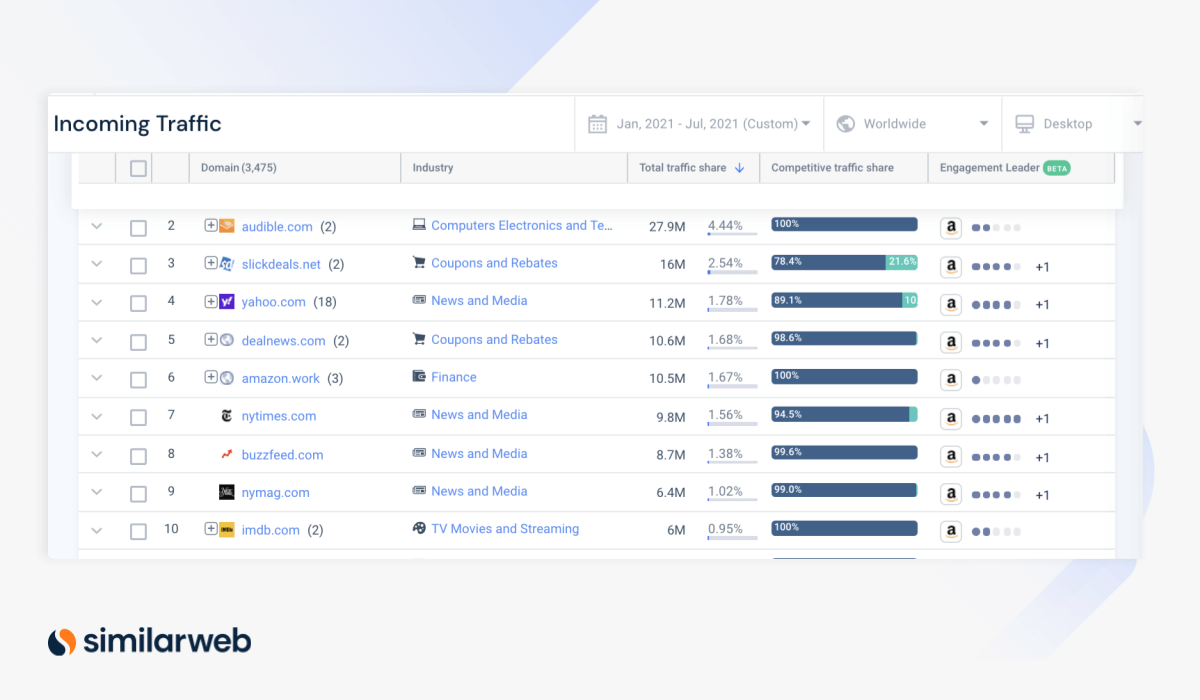Expand the dealnews.com row chevron
The width and height of the screenshot is (1200, 700).
pos(97,340)
